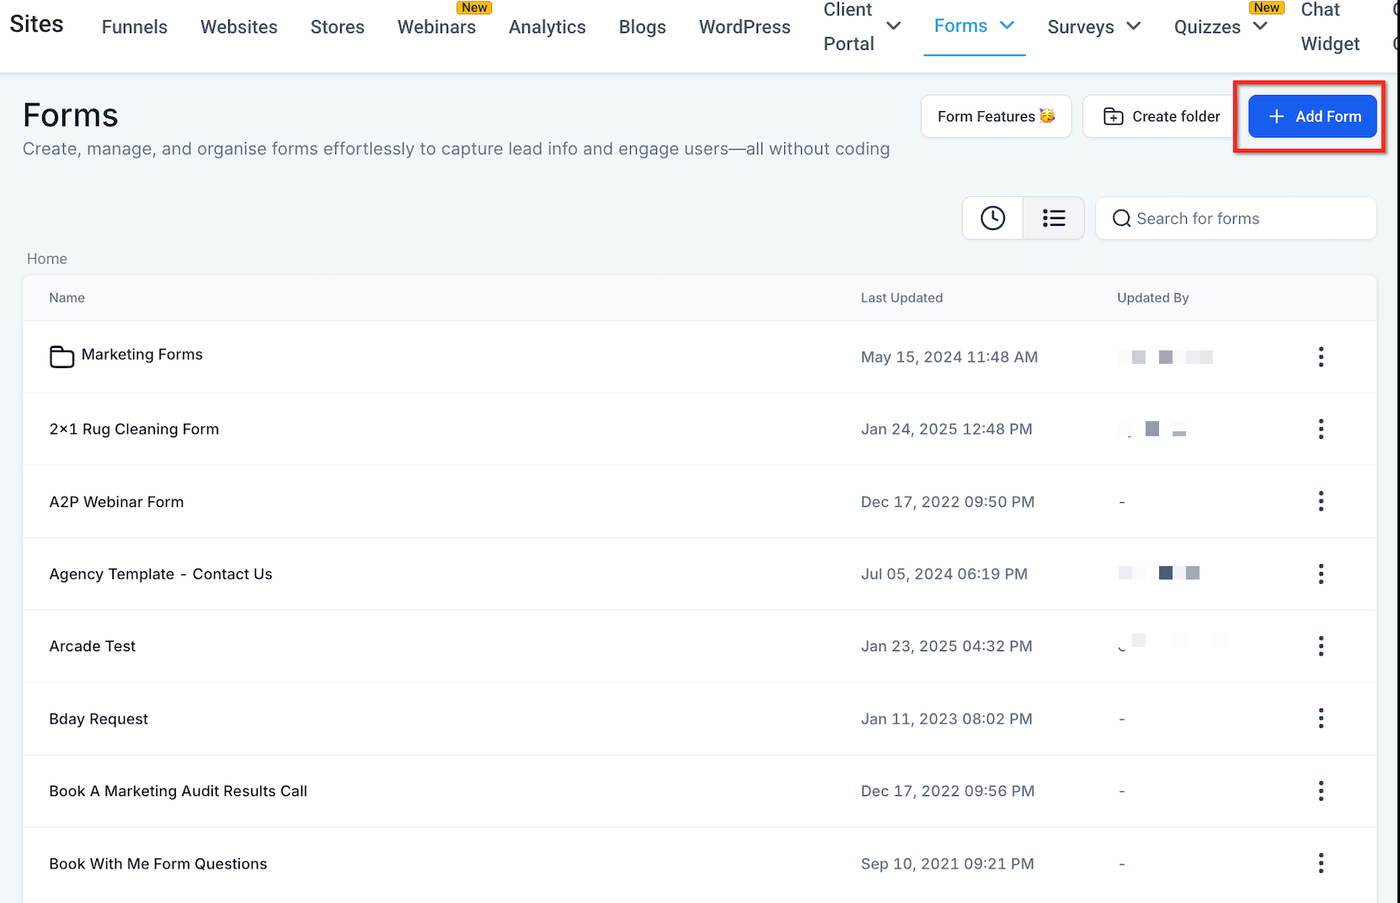Switch to the Analytics tab
Viewport: 1400px width, 903px height.
click(547, 27)
